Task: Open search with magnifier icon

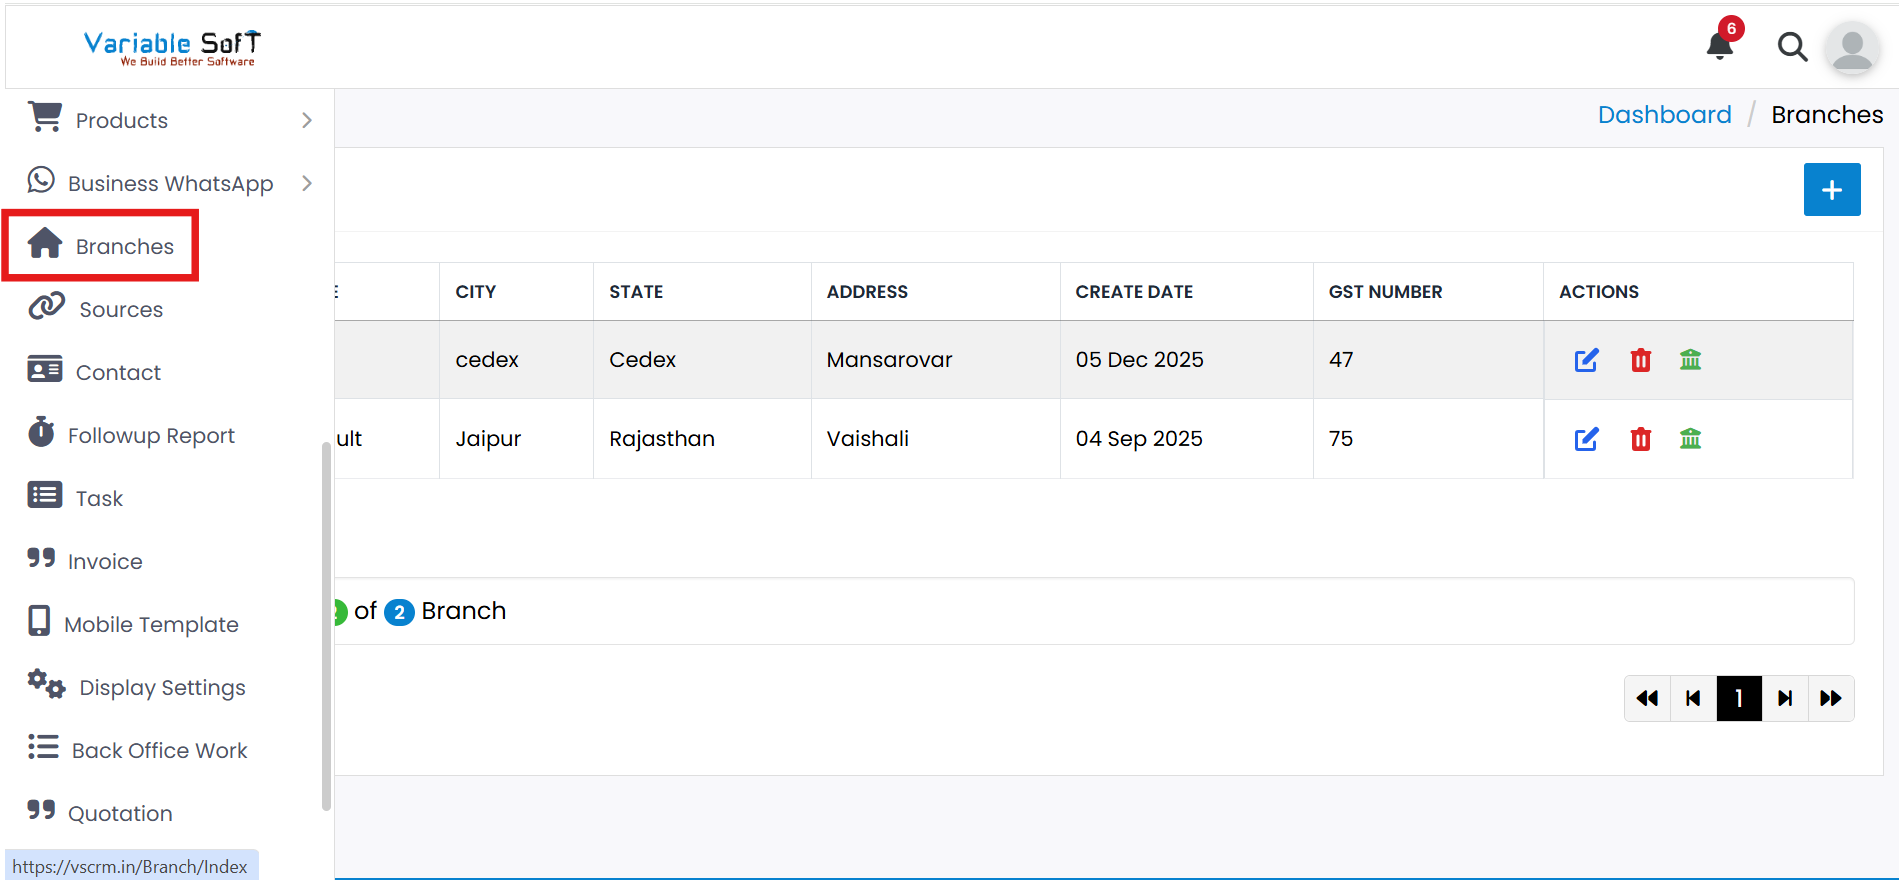Action: [x=1791, y=47]
